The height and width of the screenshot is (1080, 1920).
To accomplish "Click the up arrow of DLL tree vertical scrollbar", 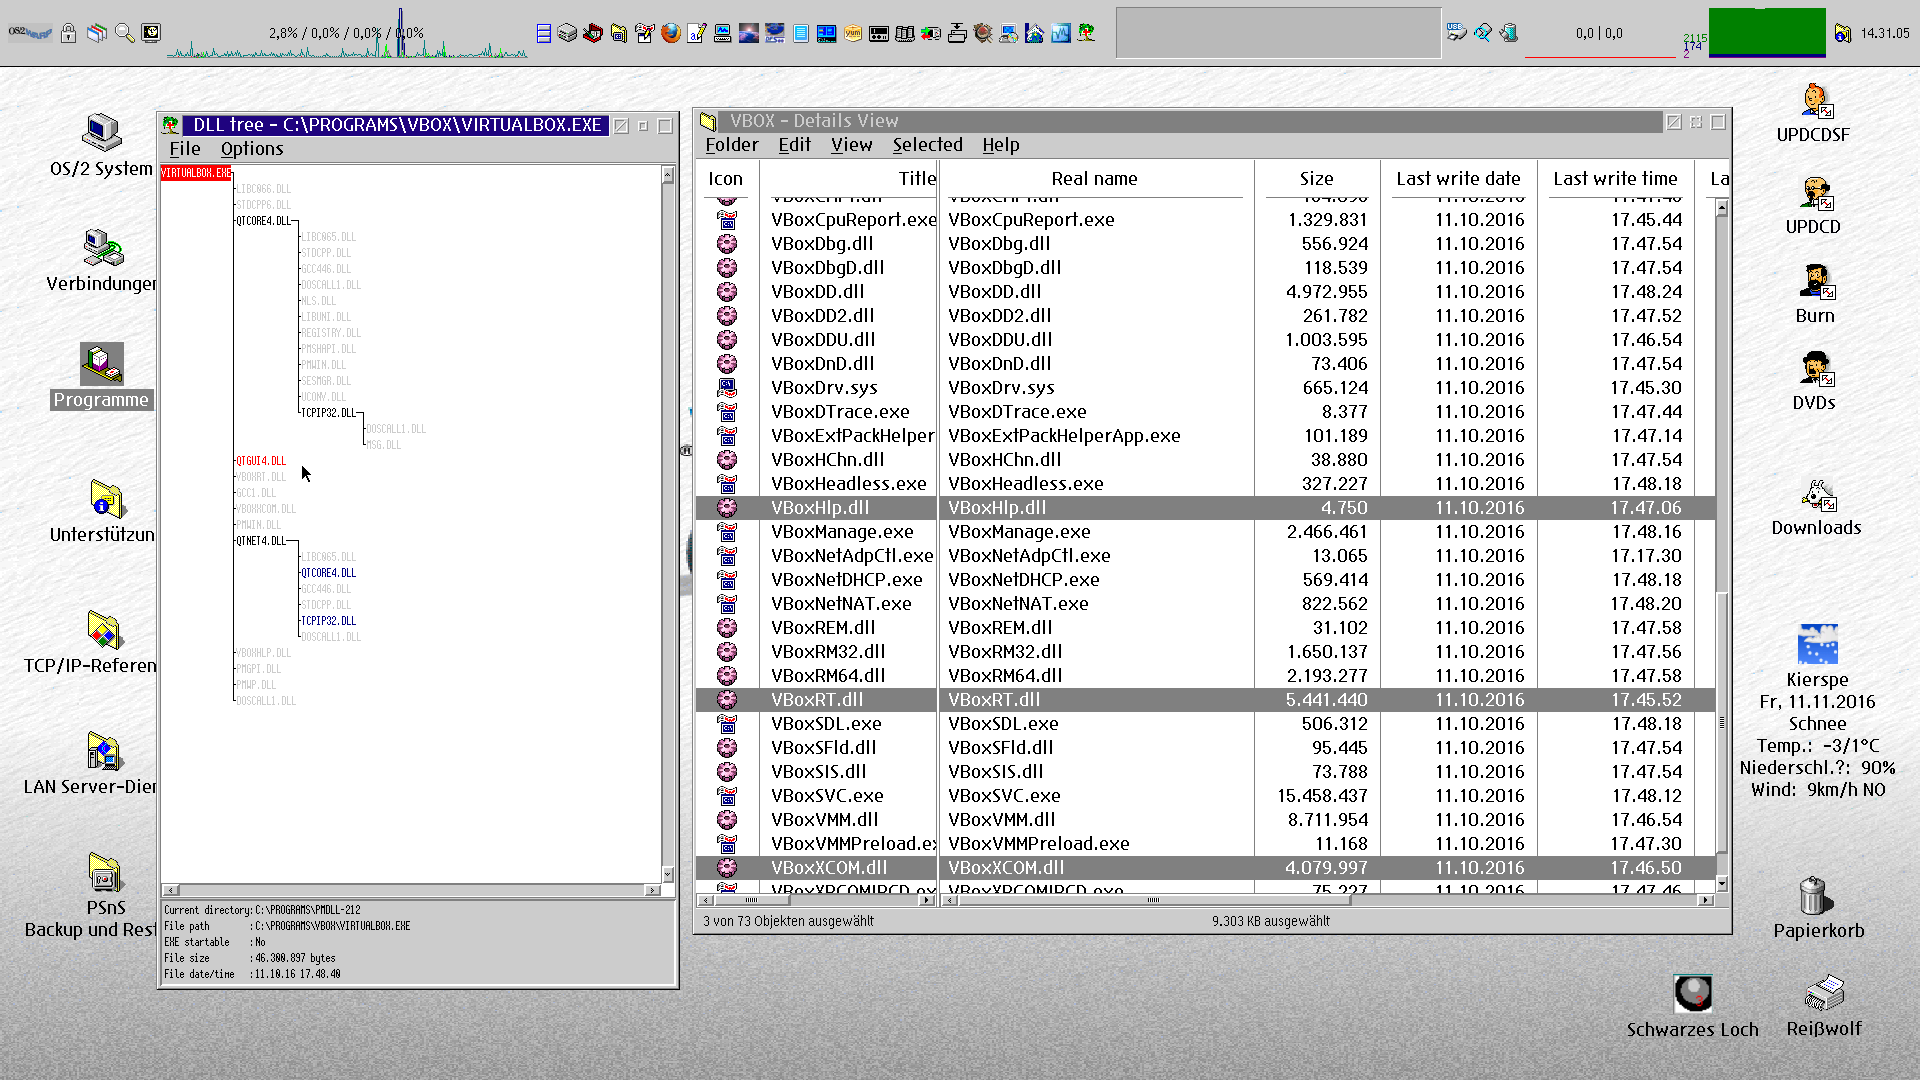I will tap(667, 175).
